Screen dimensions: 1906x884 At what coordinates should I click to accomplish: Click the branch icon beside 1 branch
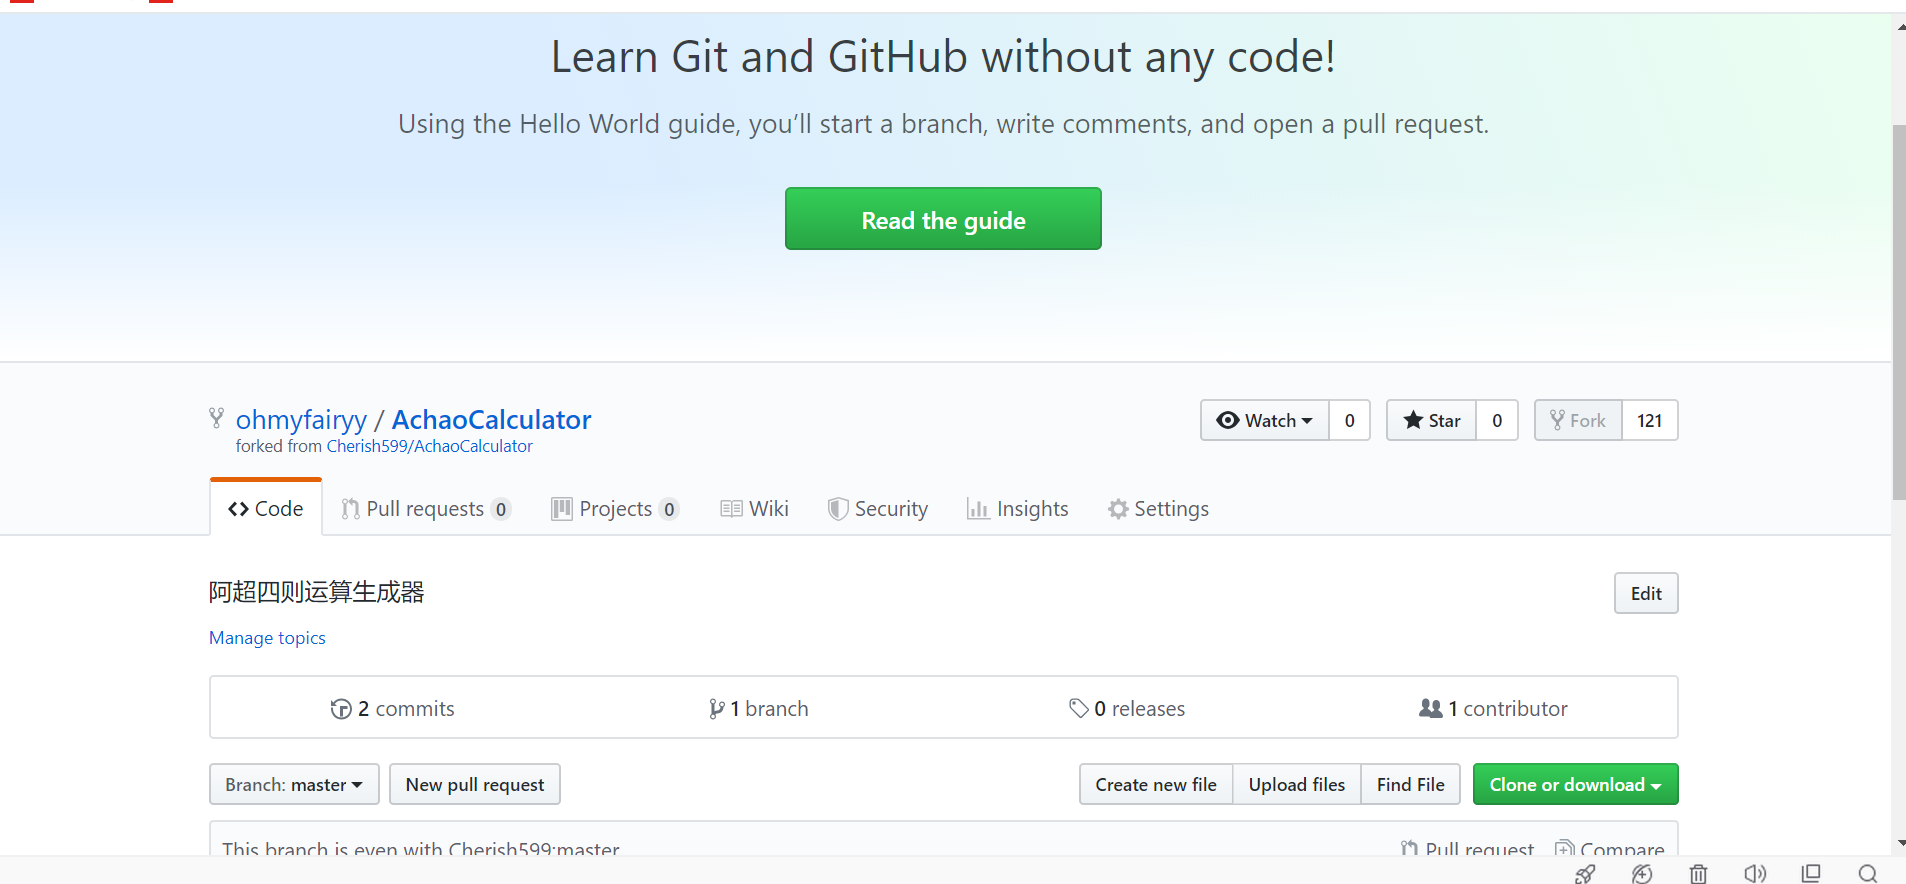[716, 709]
